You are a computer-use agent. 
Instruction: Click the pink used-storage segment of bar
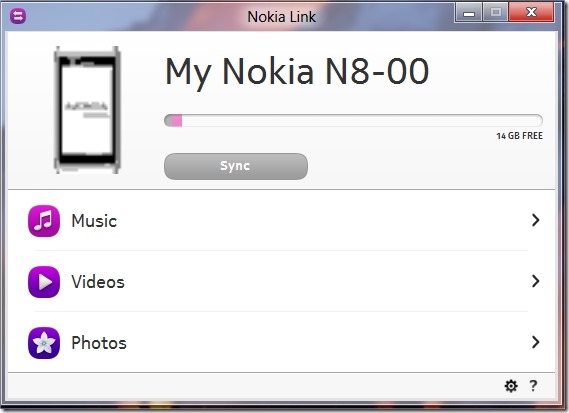(177, 120)
